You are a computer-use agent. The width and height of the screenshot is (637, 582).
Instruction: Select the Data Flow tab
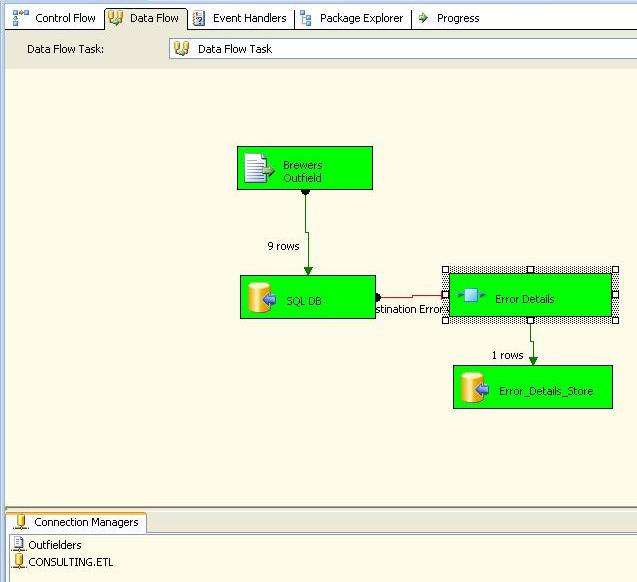145,18
